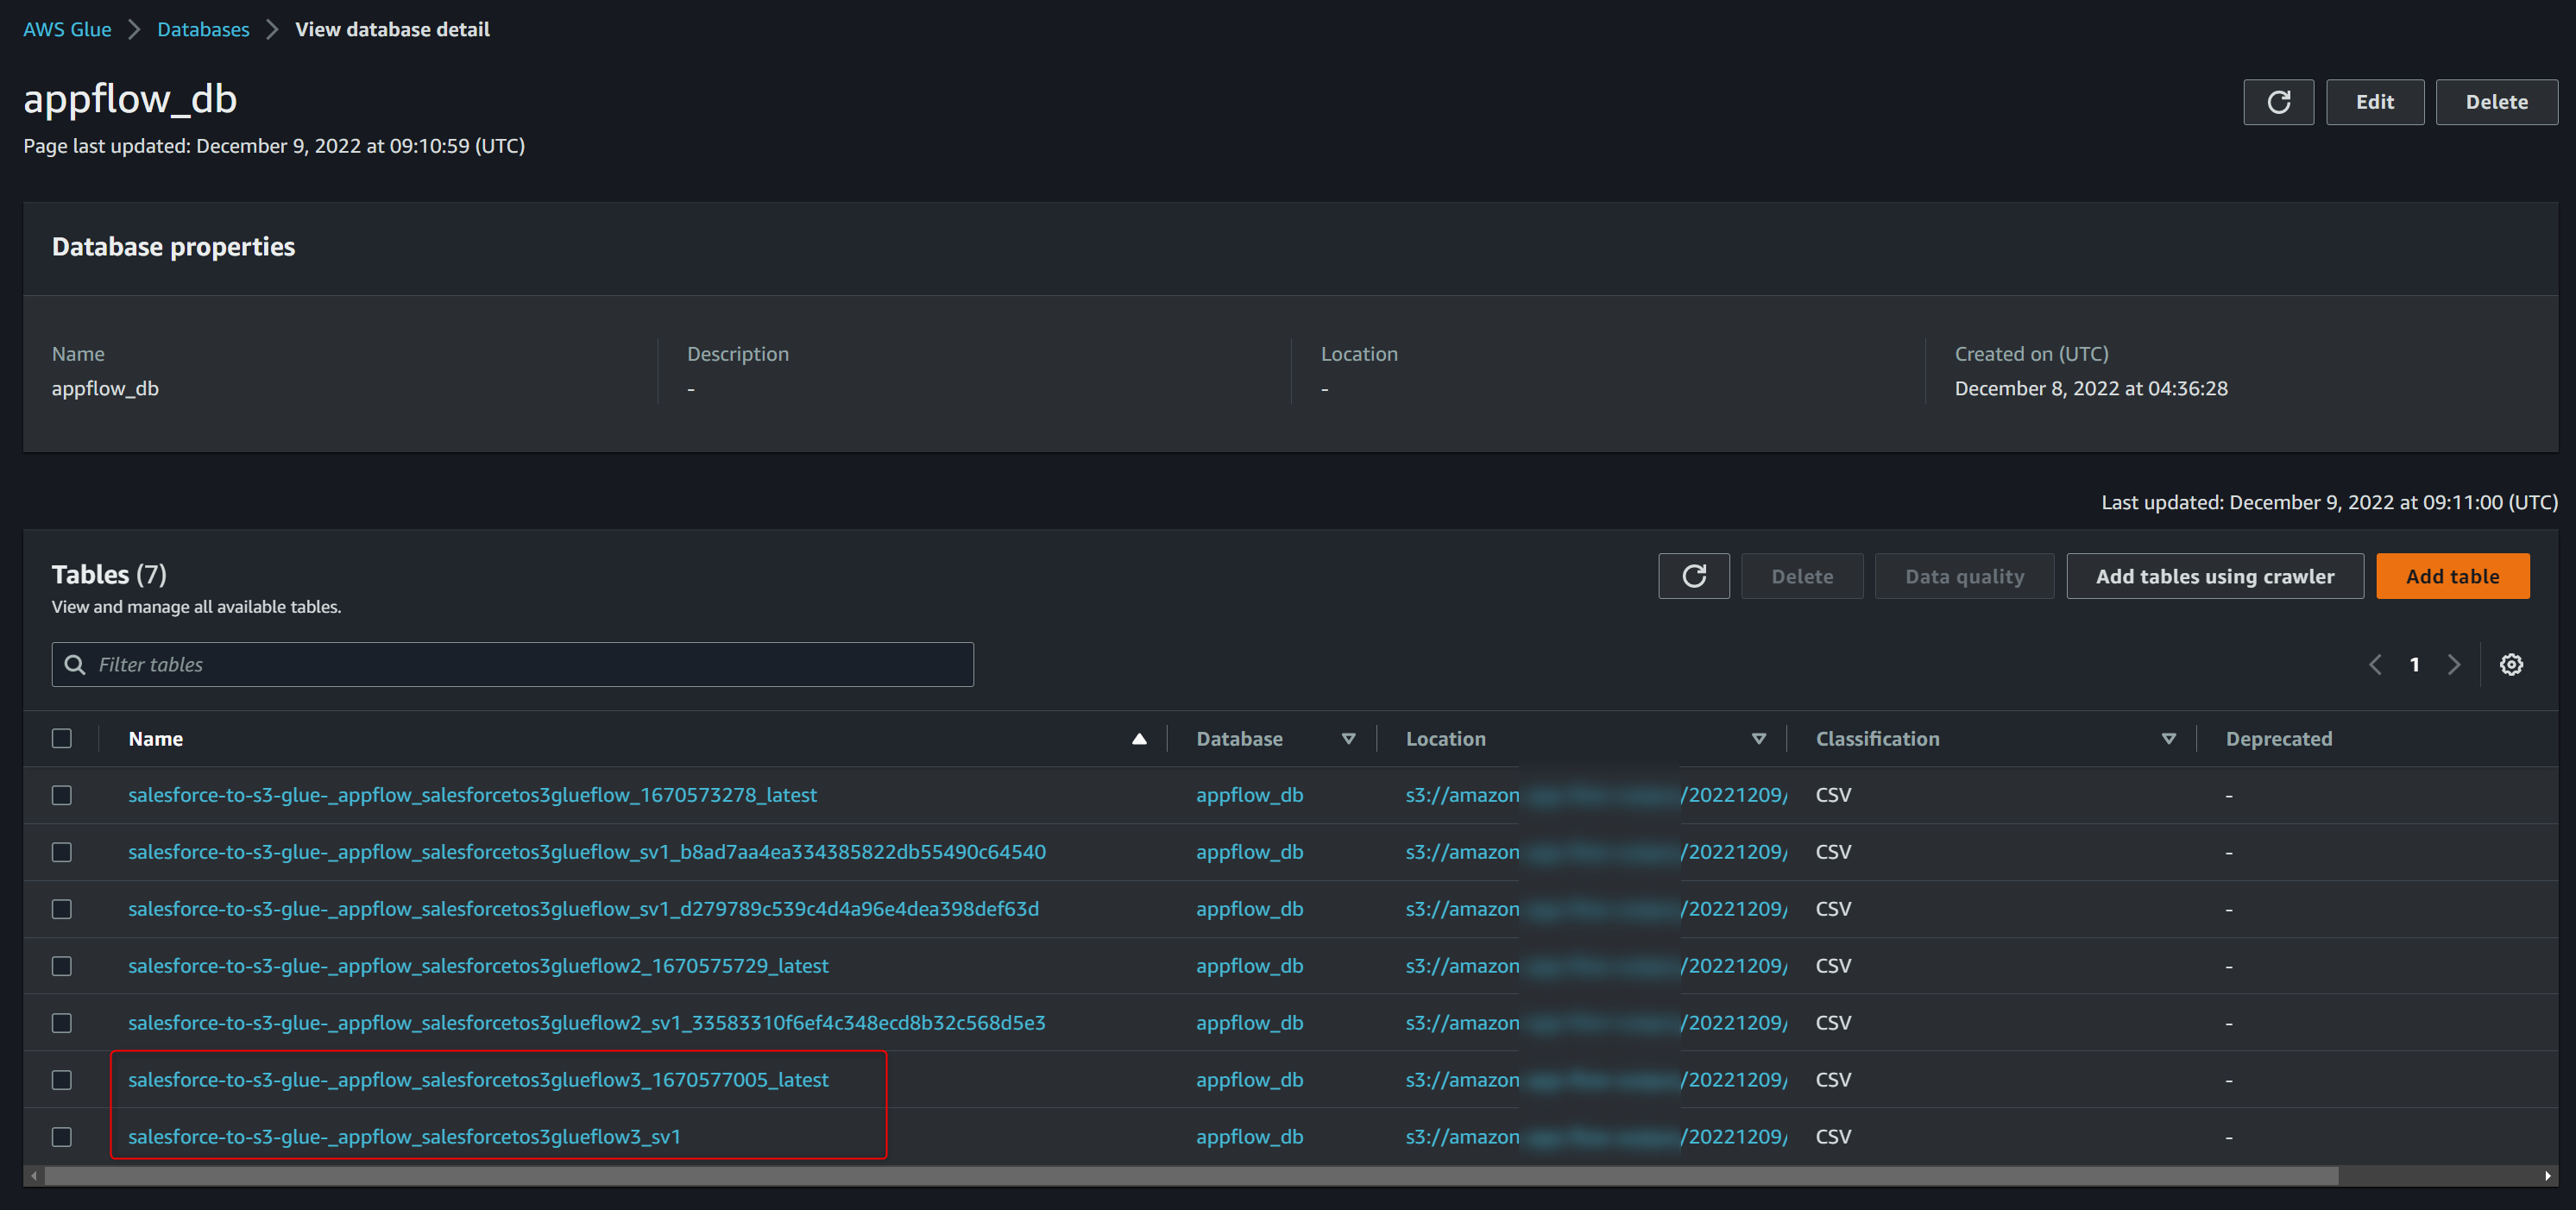Image resolution: width=2576 pixels, height=1210 pixels.
Task: Go to Databases breadcrumb
Action: pyautogui.click(x=203, y=29)
